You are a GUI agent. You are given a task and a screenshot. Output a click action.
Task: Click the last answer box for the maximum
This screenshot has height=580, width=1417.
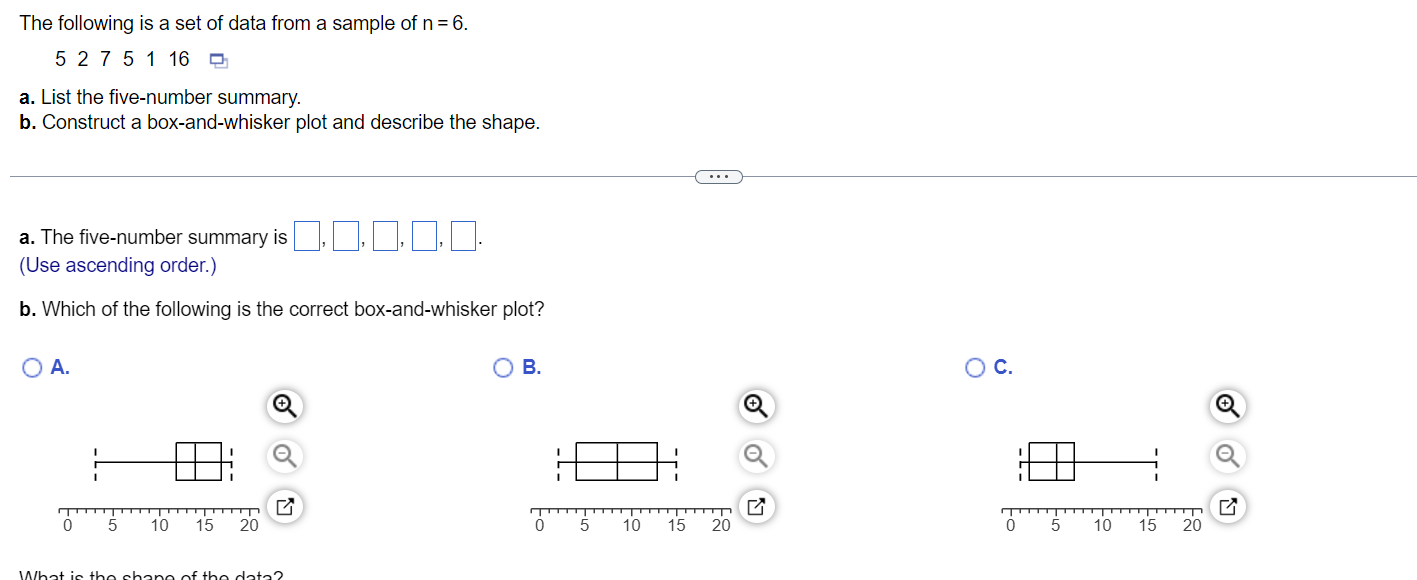tap(462, 235)
